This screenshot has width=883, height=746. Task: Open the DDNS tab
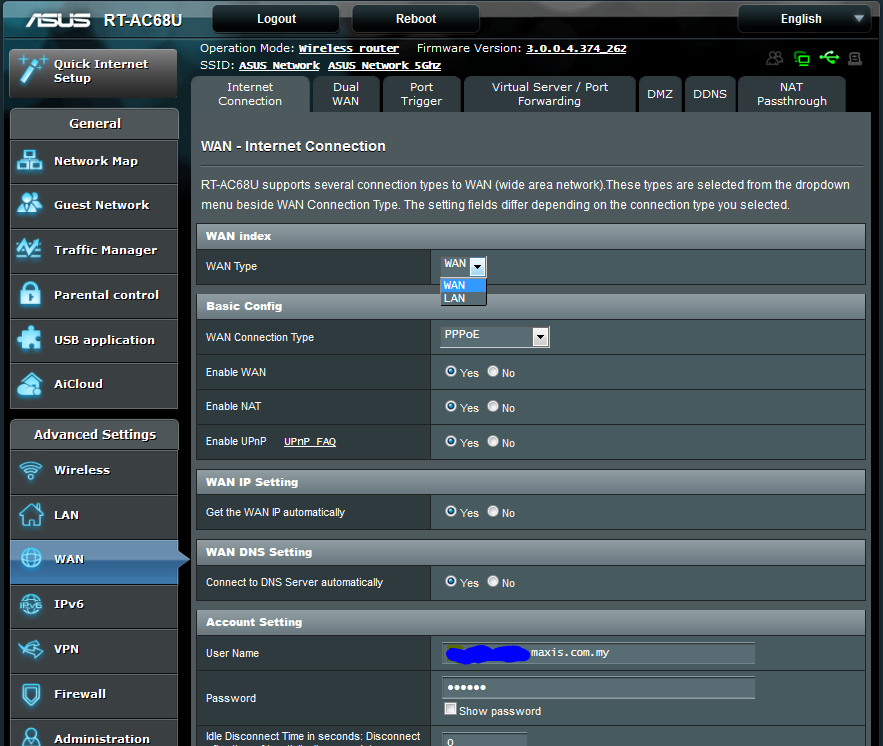coord(710,94)
